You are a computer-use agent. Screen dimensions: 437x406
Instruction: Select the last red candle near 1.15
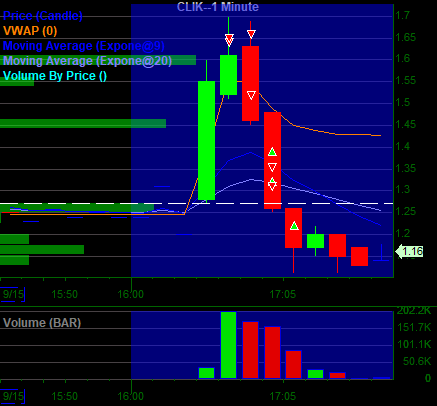point(359,256)
